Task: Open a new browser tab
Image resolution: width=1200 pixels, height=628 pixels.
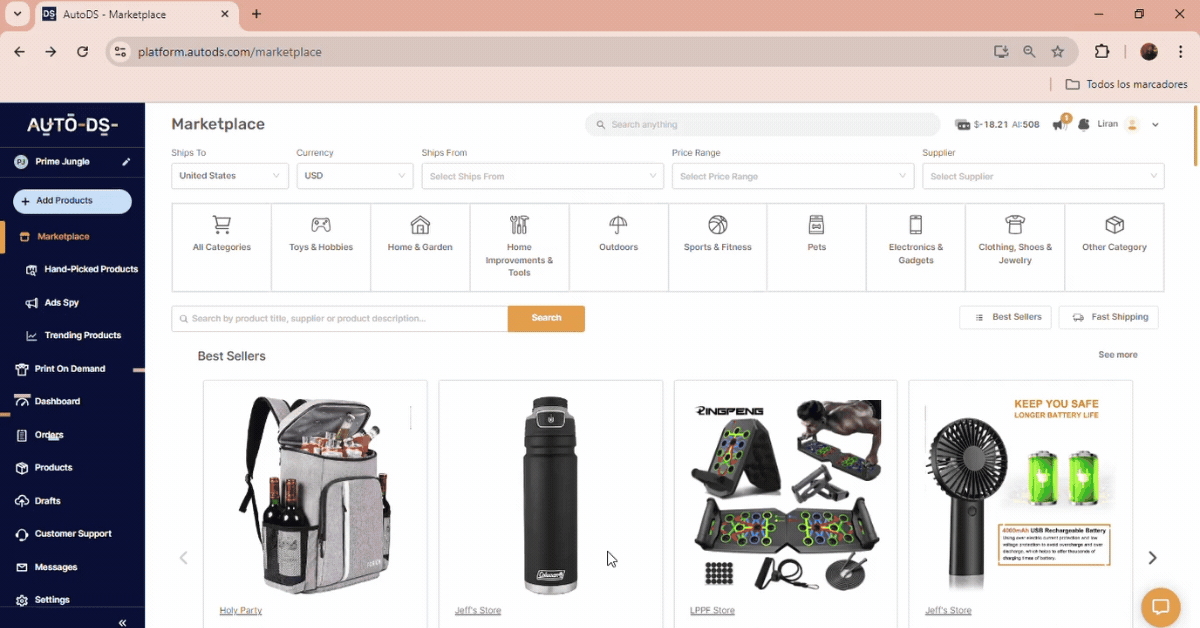Action: coord(257,14)
